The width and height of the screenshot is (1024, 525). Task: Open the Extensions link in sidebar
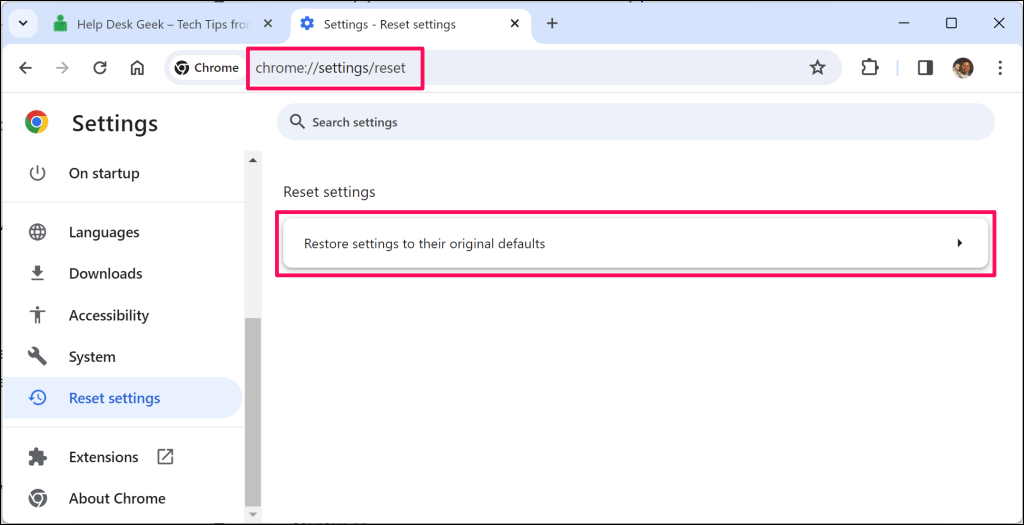(x=103, y=457)
